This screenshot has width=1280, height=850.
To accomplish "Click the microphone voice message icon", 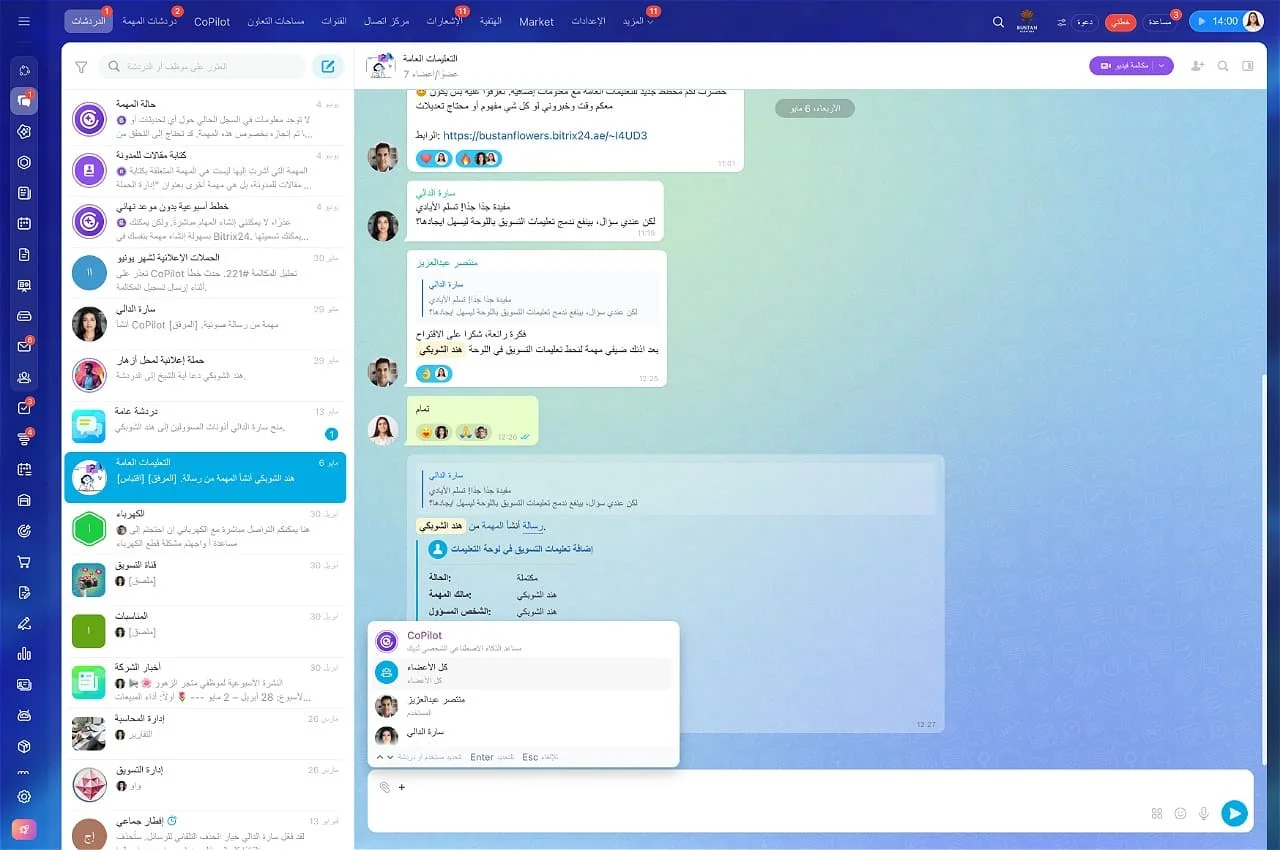I will pyautogui.click(x=1204, y=814).
